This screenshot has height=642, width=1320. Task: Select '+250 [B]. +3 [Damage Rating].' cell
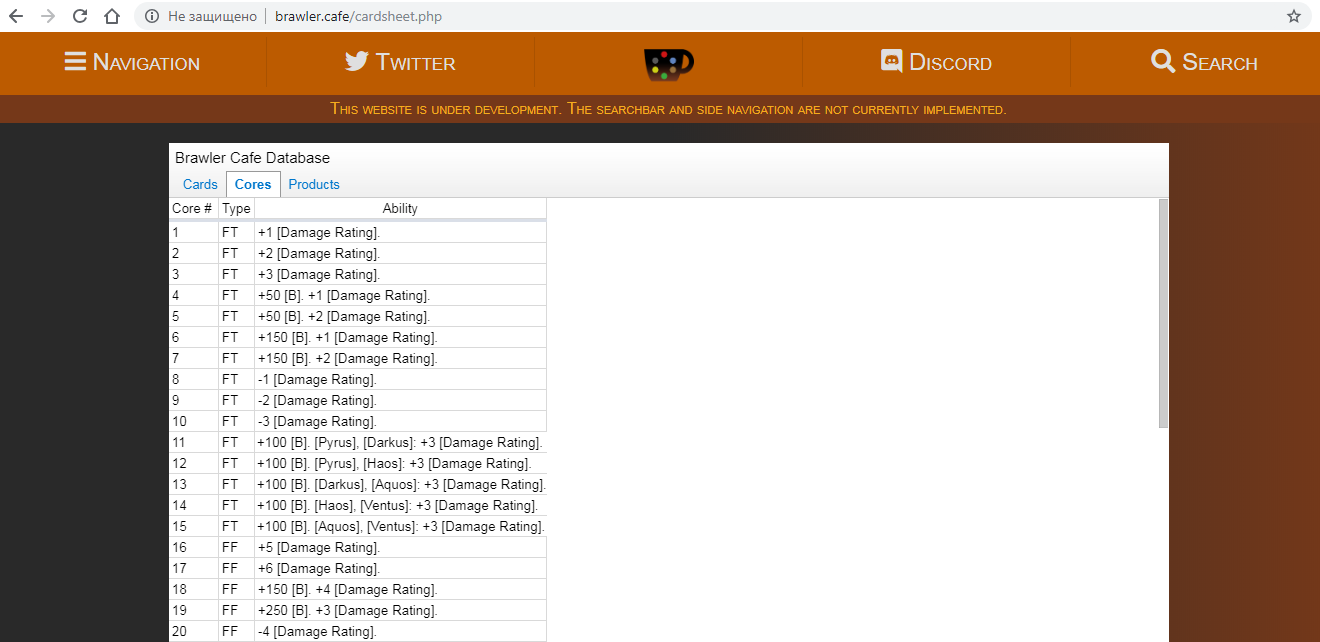click(400, 610)
